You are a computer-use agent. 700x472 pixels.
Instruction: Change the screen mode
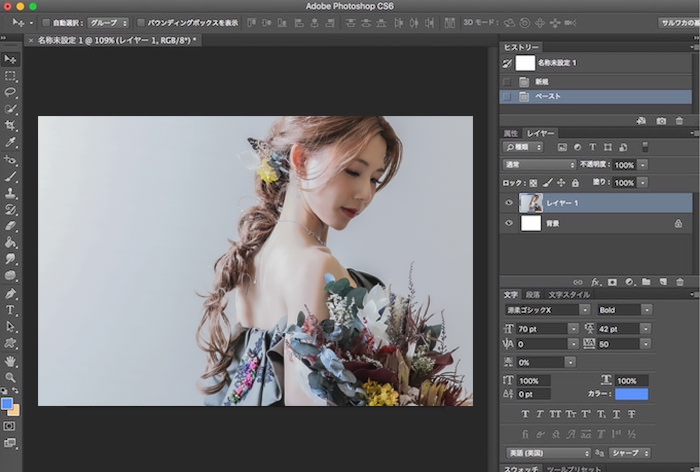pyautogui.click(x=9, y=443)
